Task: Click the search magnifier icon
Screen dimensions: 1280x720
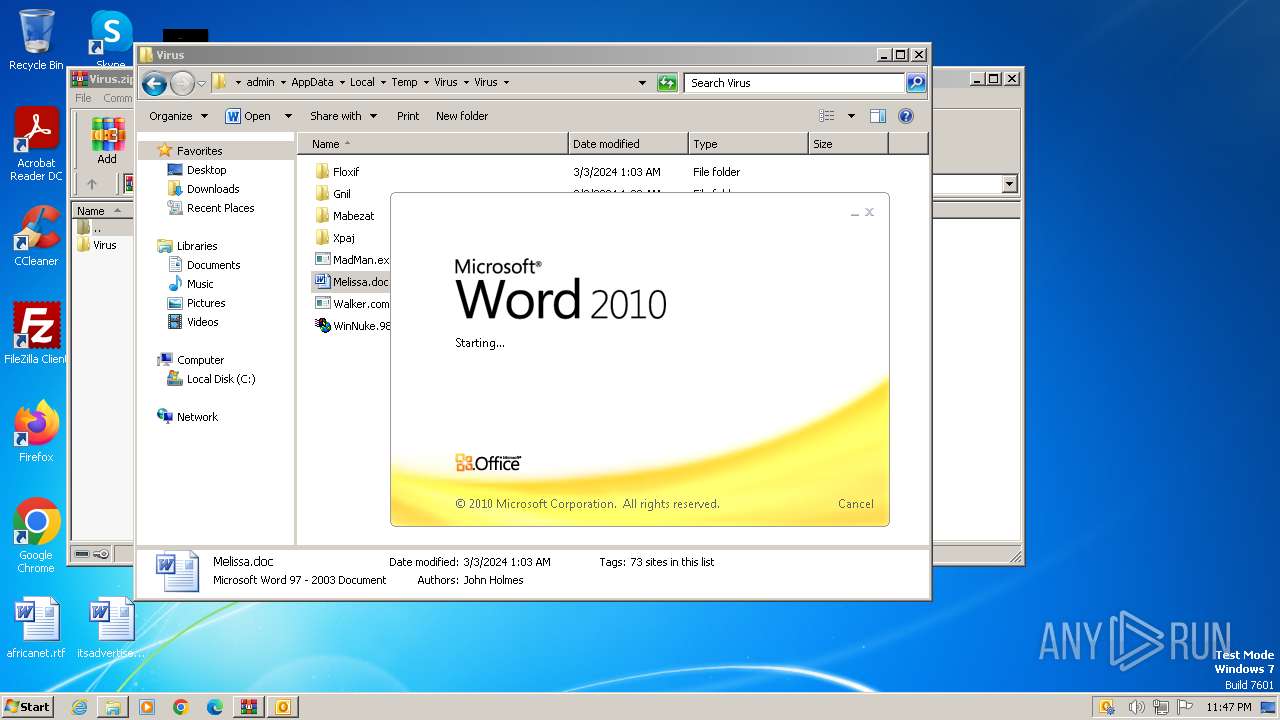Action: [x=915, y=83]
